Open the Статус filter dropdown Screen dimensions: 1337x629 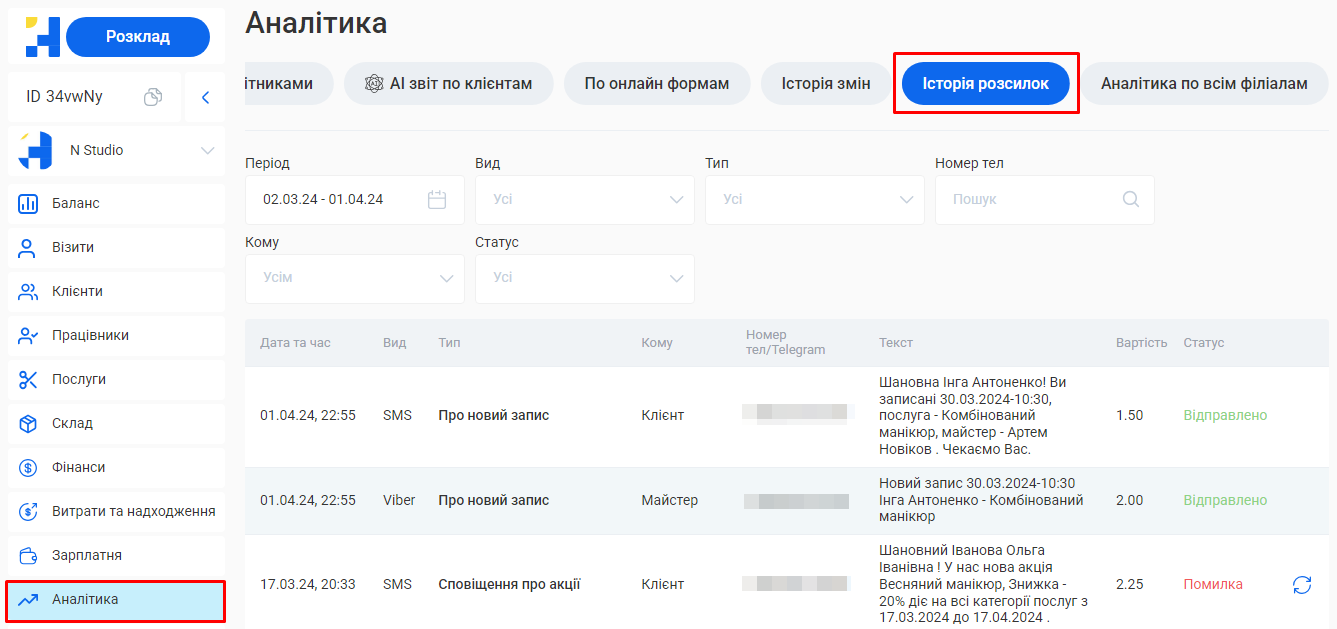point(584,278)
